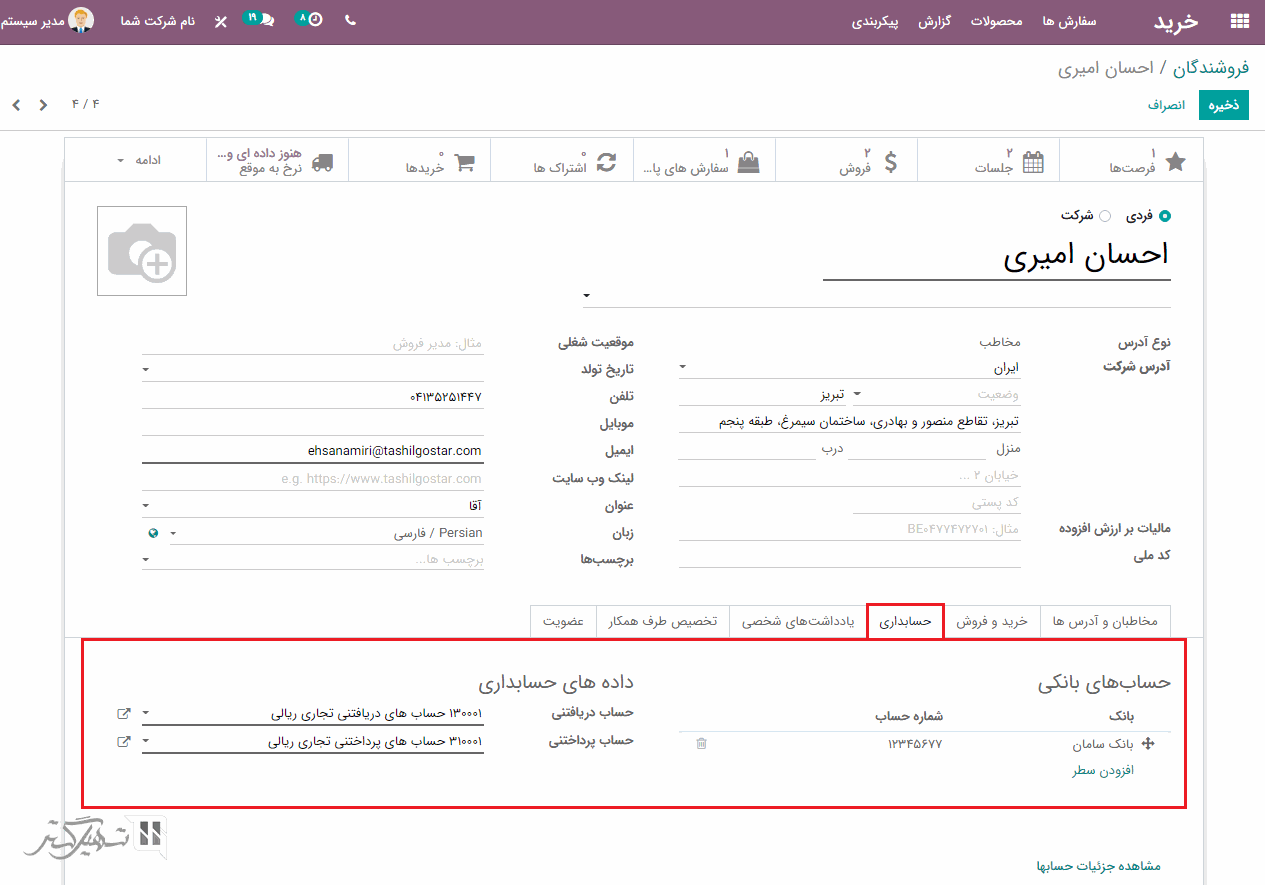This screenshot has width=1265, height=885.
Task: Open the apps grid menu icon
Action: (x=1240, y=21)
